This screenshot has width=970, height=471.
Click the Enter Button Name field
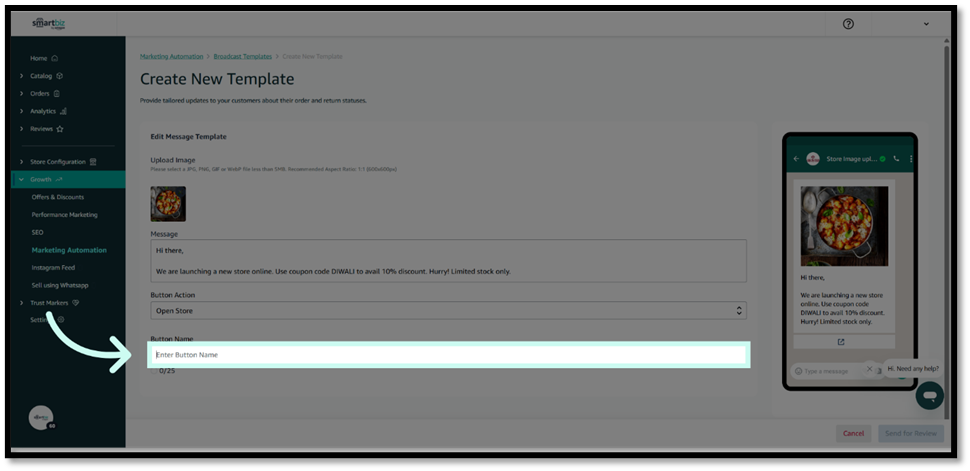click(447, 355)
